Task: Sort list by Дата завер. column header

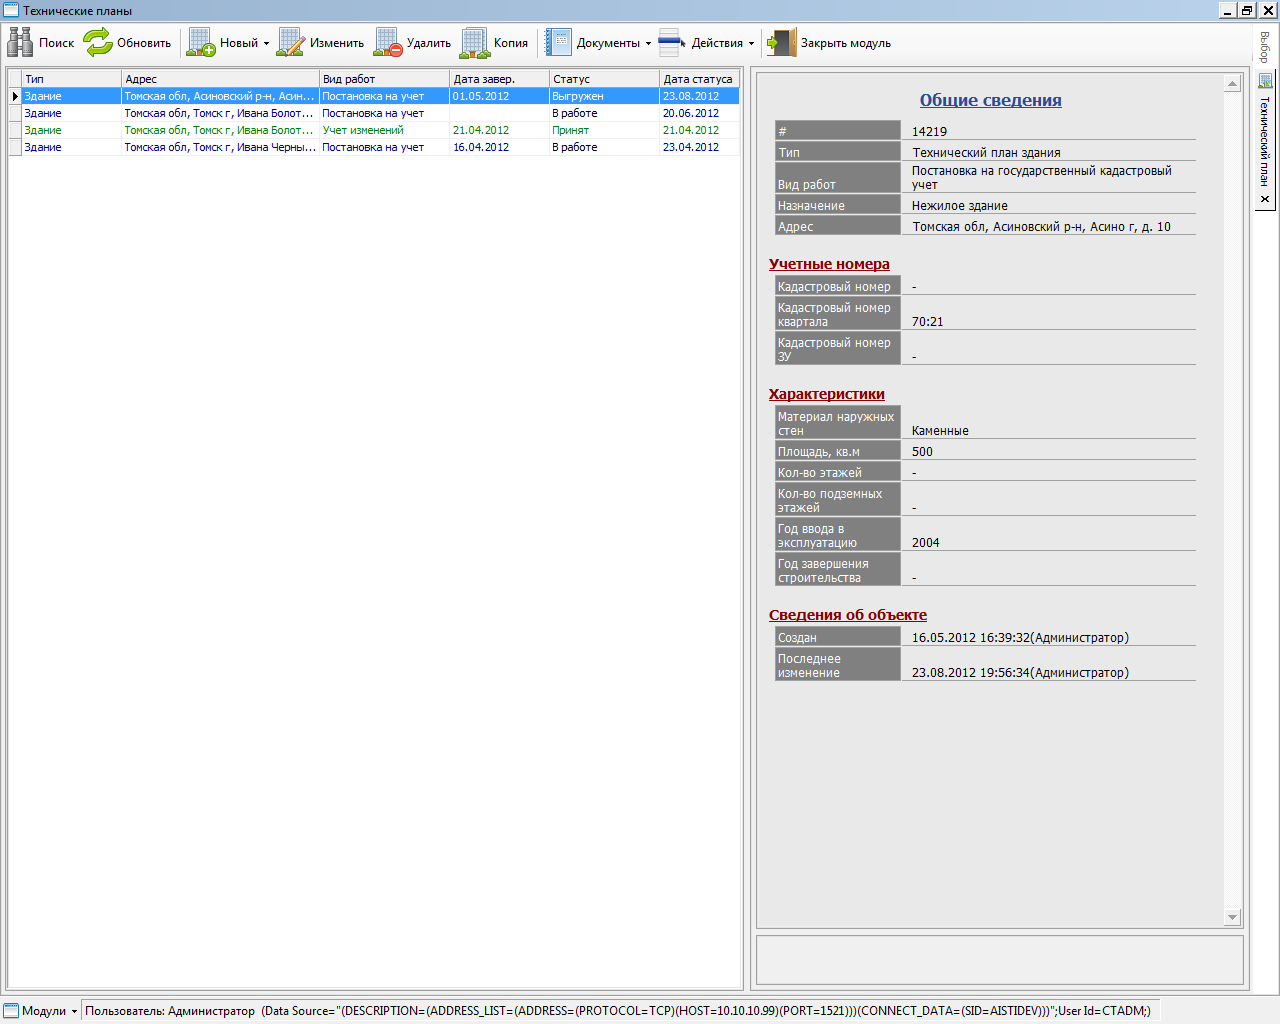Action: 498,79
